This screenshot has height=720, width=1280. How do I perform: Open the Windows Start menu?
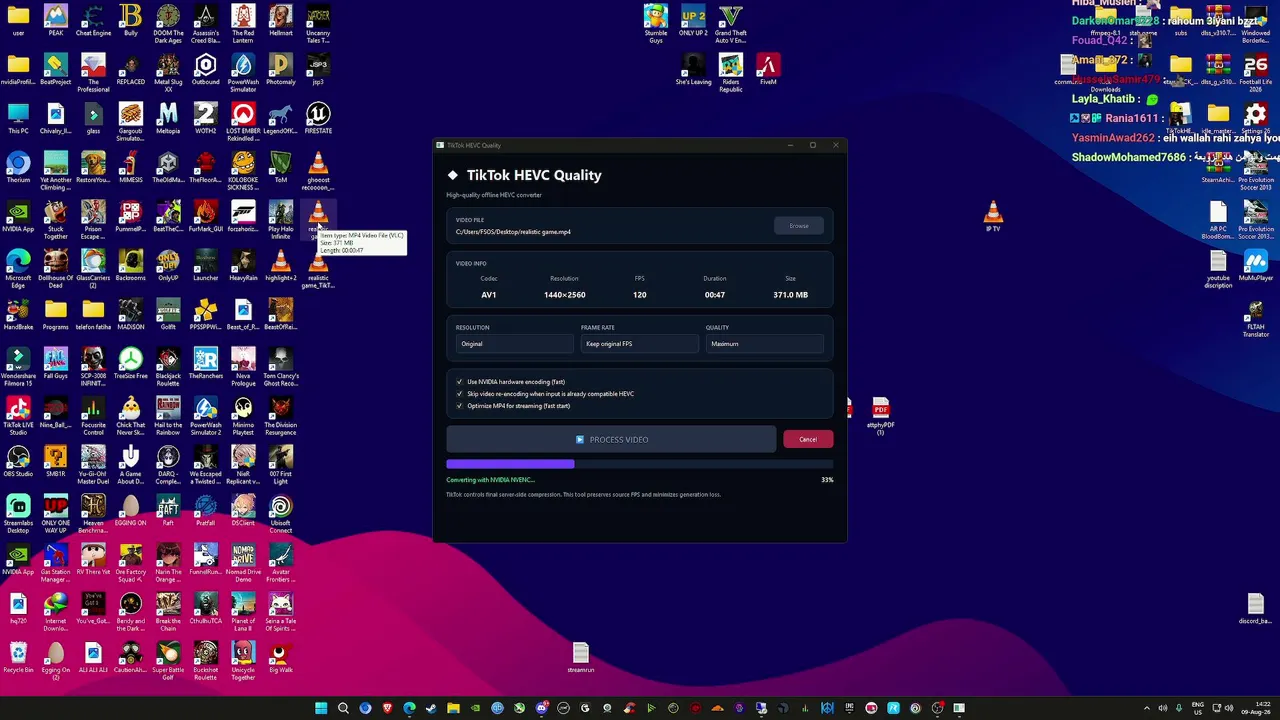coord(321,708)
